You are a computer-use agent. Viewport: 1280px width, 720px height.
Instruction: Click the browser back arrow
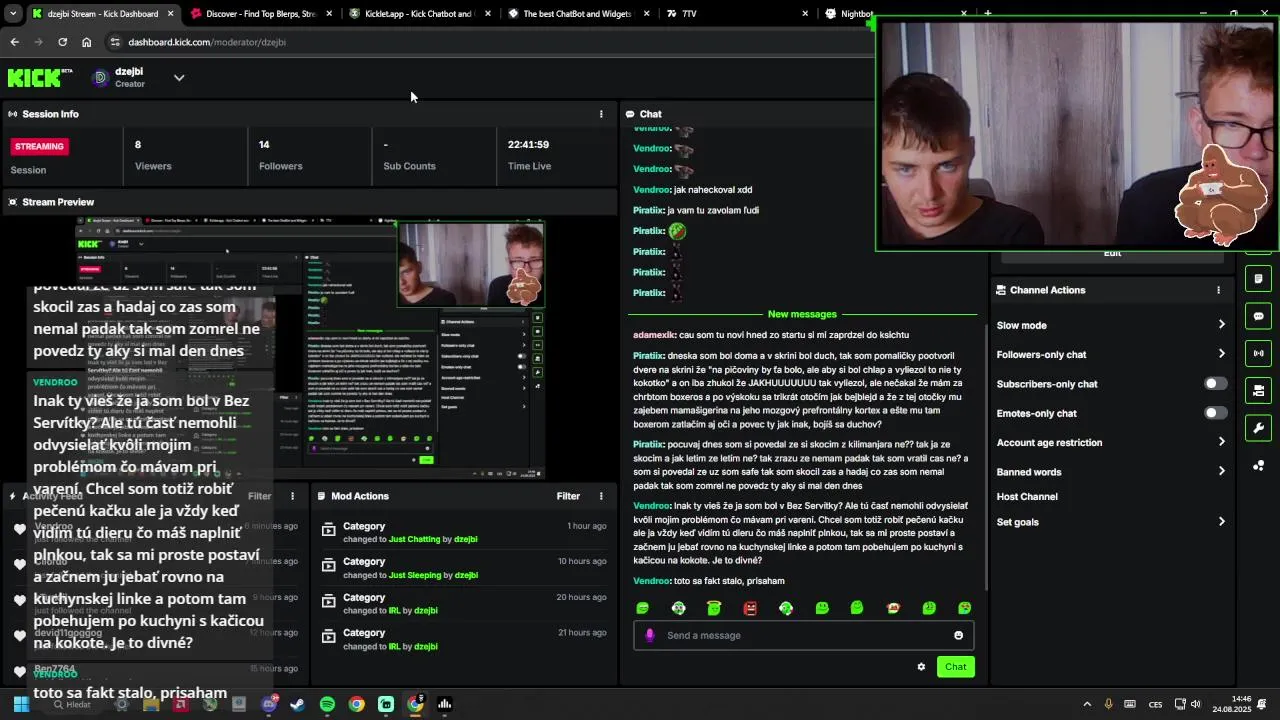coord(14,42)
